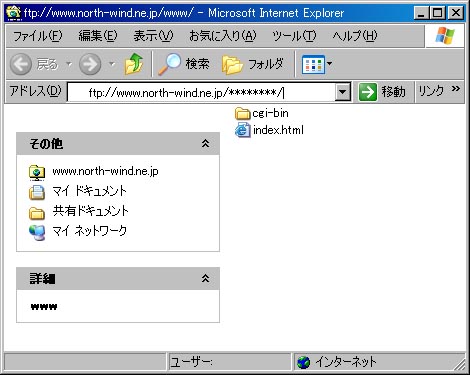Click the address bar ftp URL field
470x375 pixels.
pyautogui.click(x=201, y=92)
